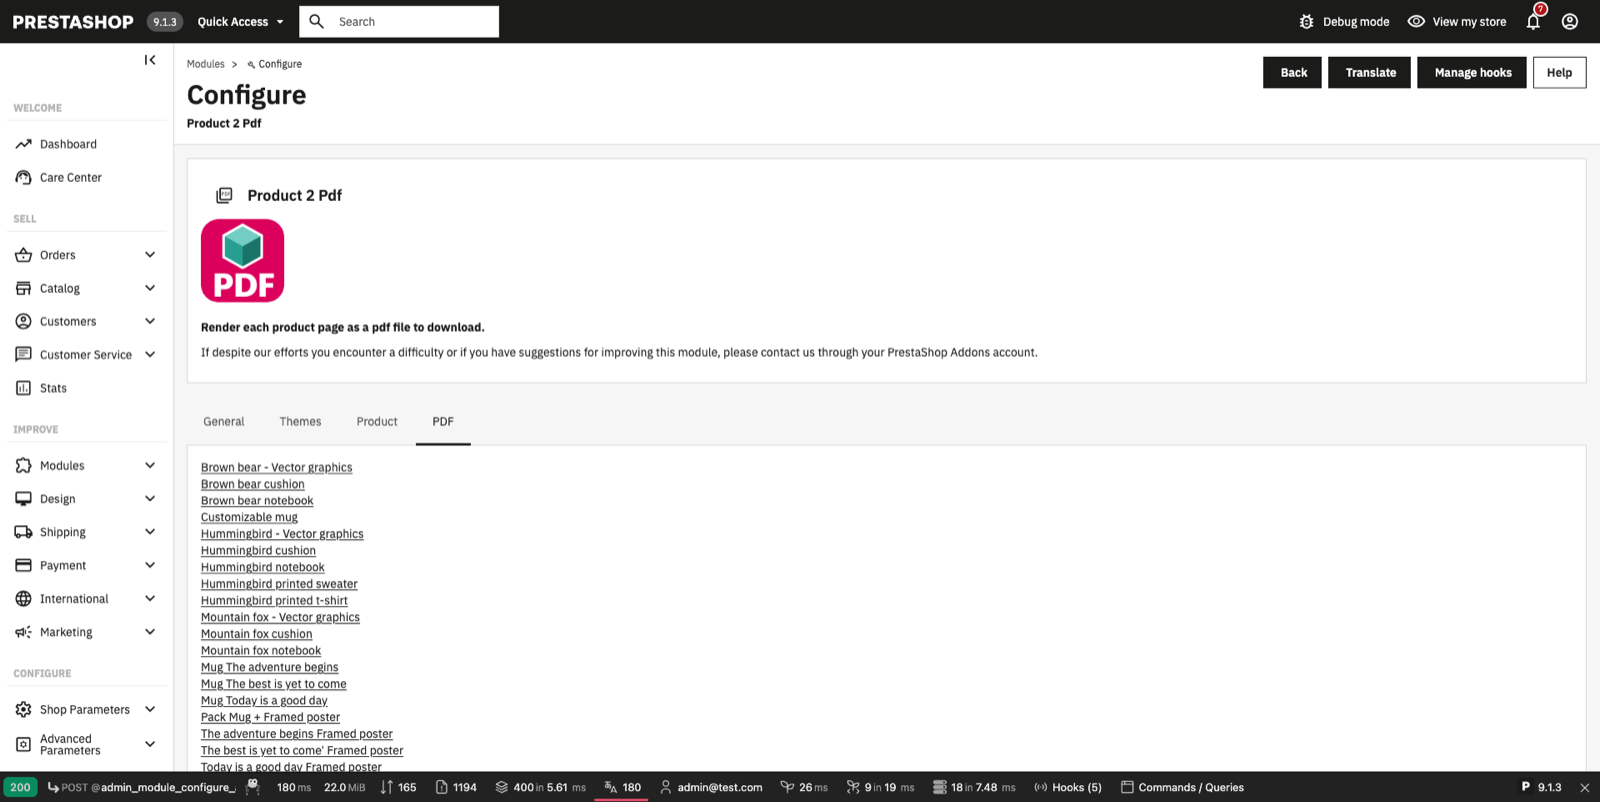Open the user profile account icon
Viewport: 1600px width, 802px height.
[1570, 21]
